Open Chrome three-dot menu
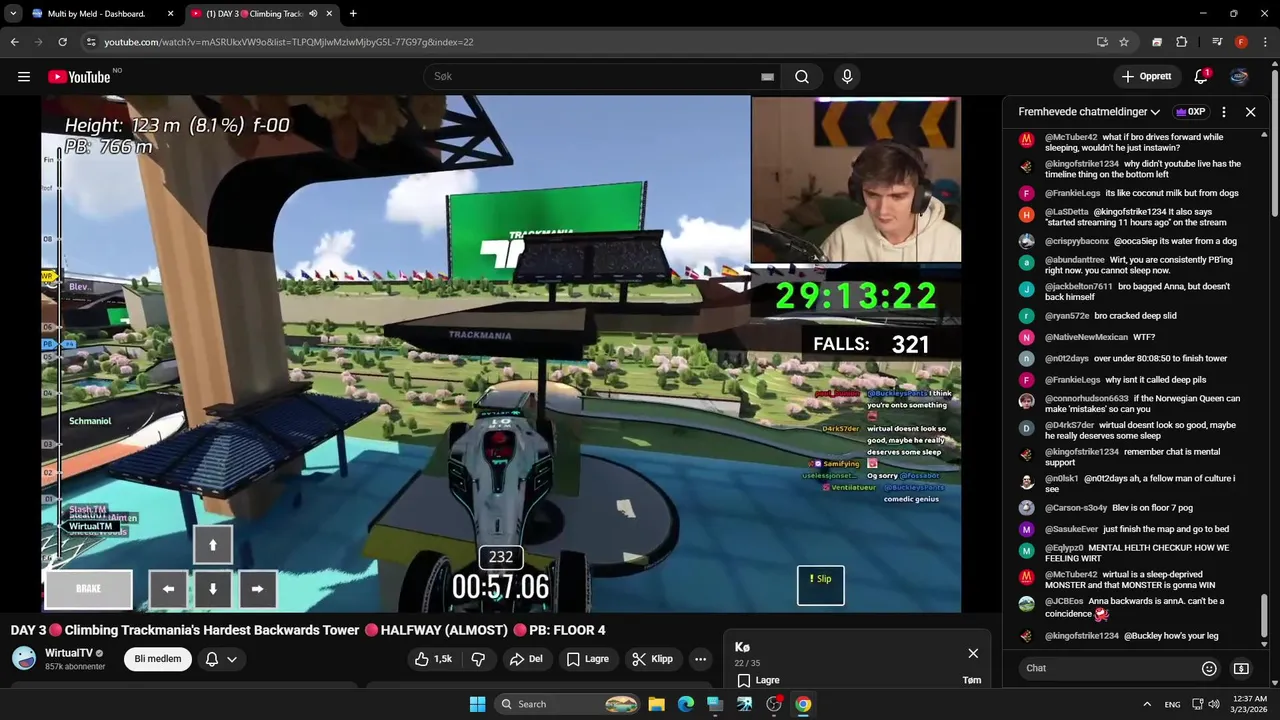1280x720 pixels. click(1264, 42)
